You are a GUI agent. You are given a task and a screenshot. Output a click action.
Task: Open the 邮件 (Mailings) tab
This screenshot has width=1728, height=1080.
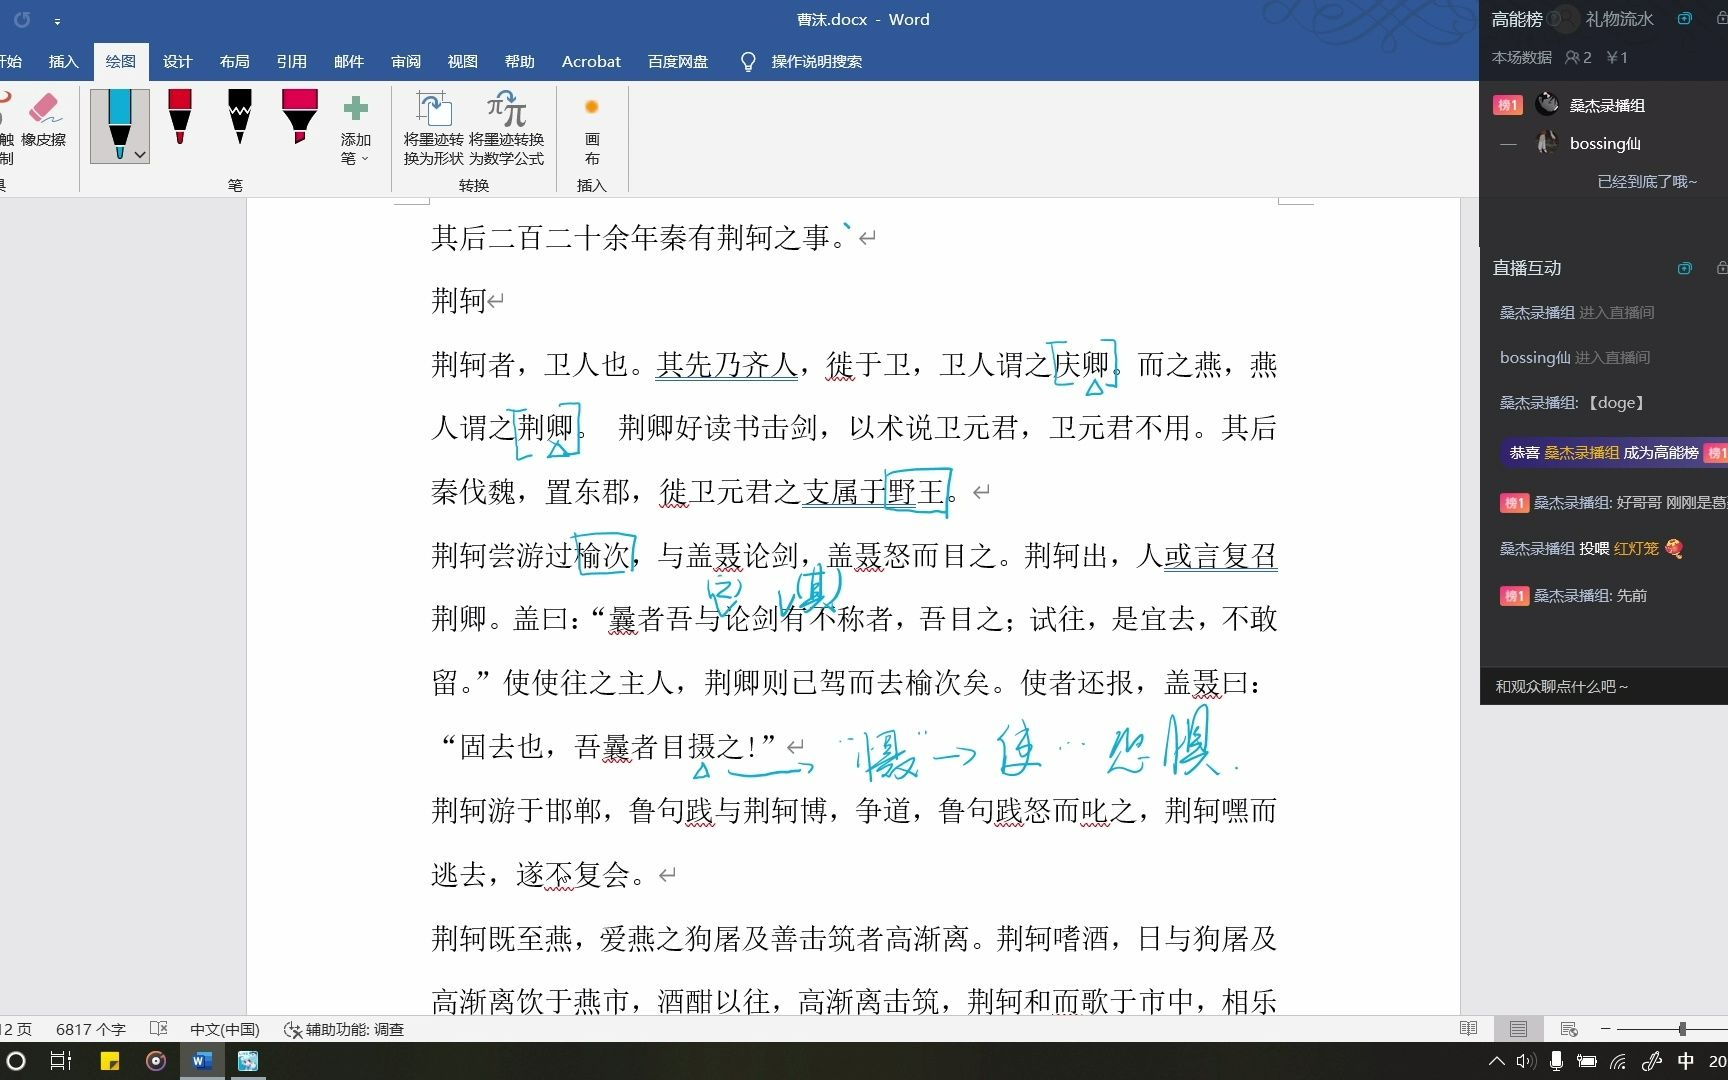(349, 62)
